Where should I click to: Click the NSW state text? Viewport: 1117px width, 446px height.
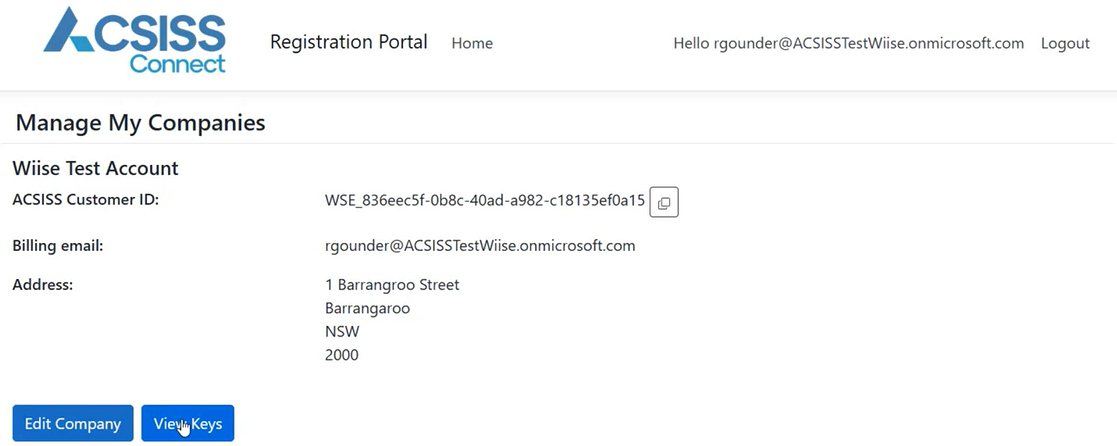tap(342, 331)
